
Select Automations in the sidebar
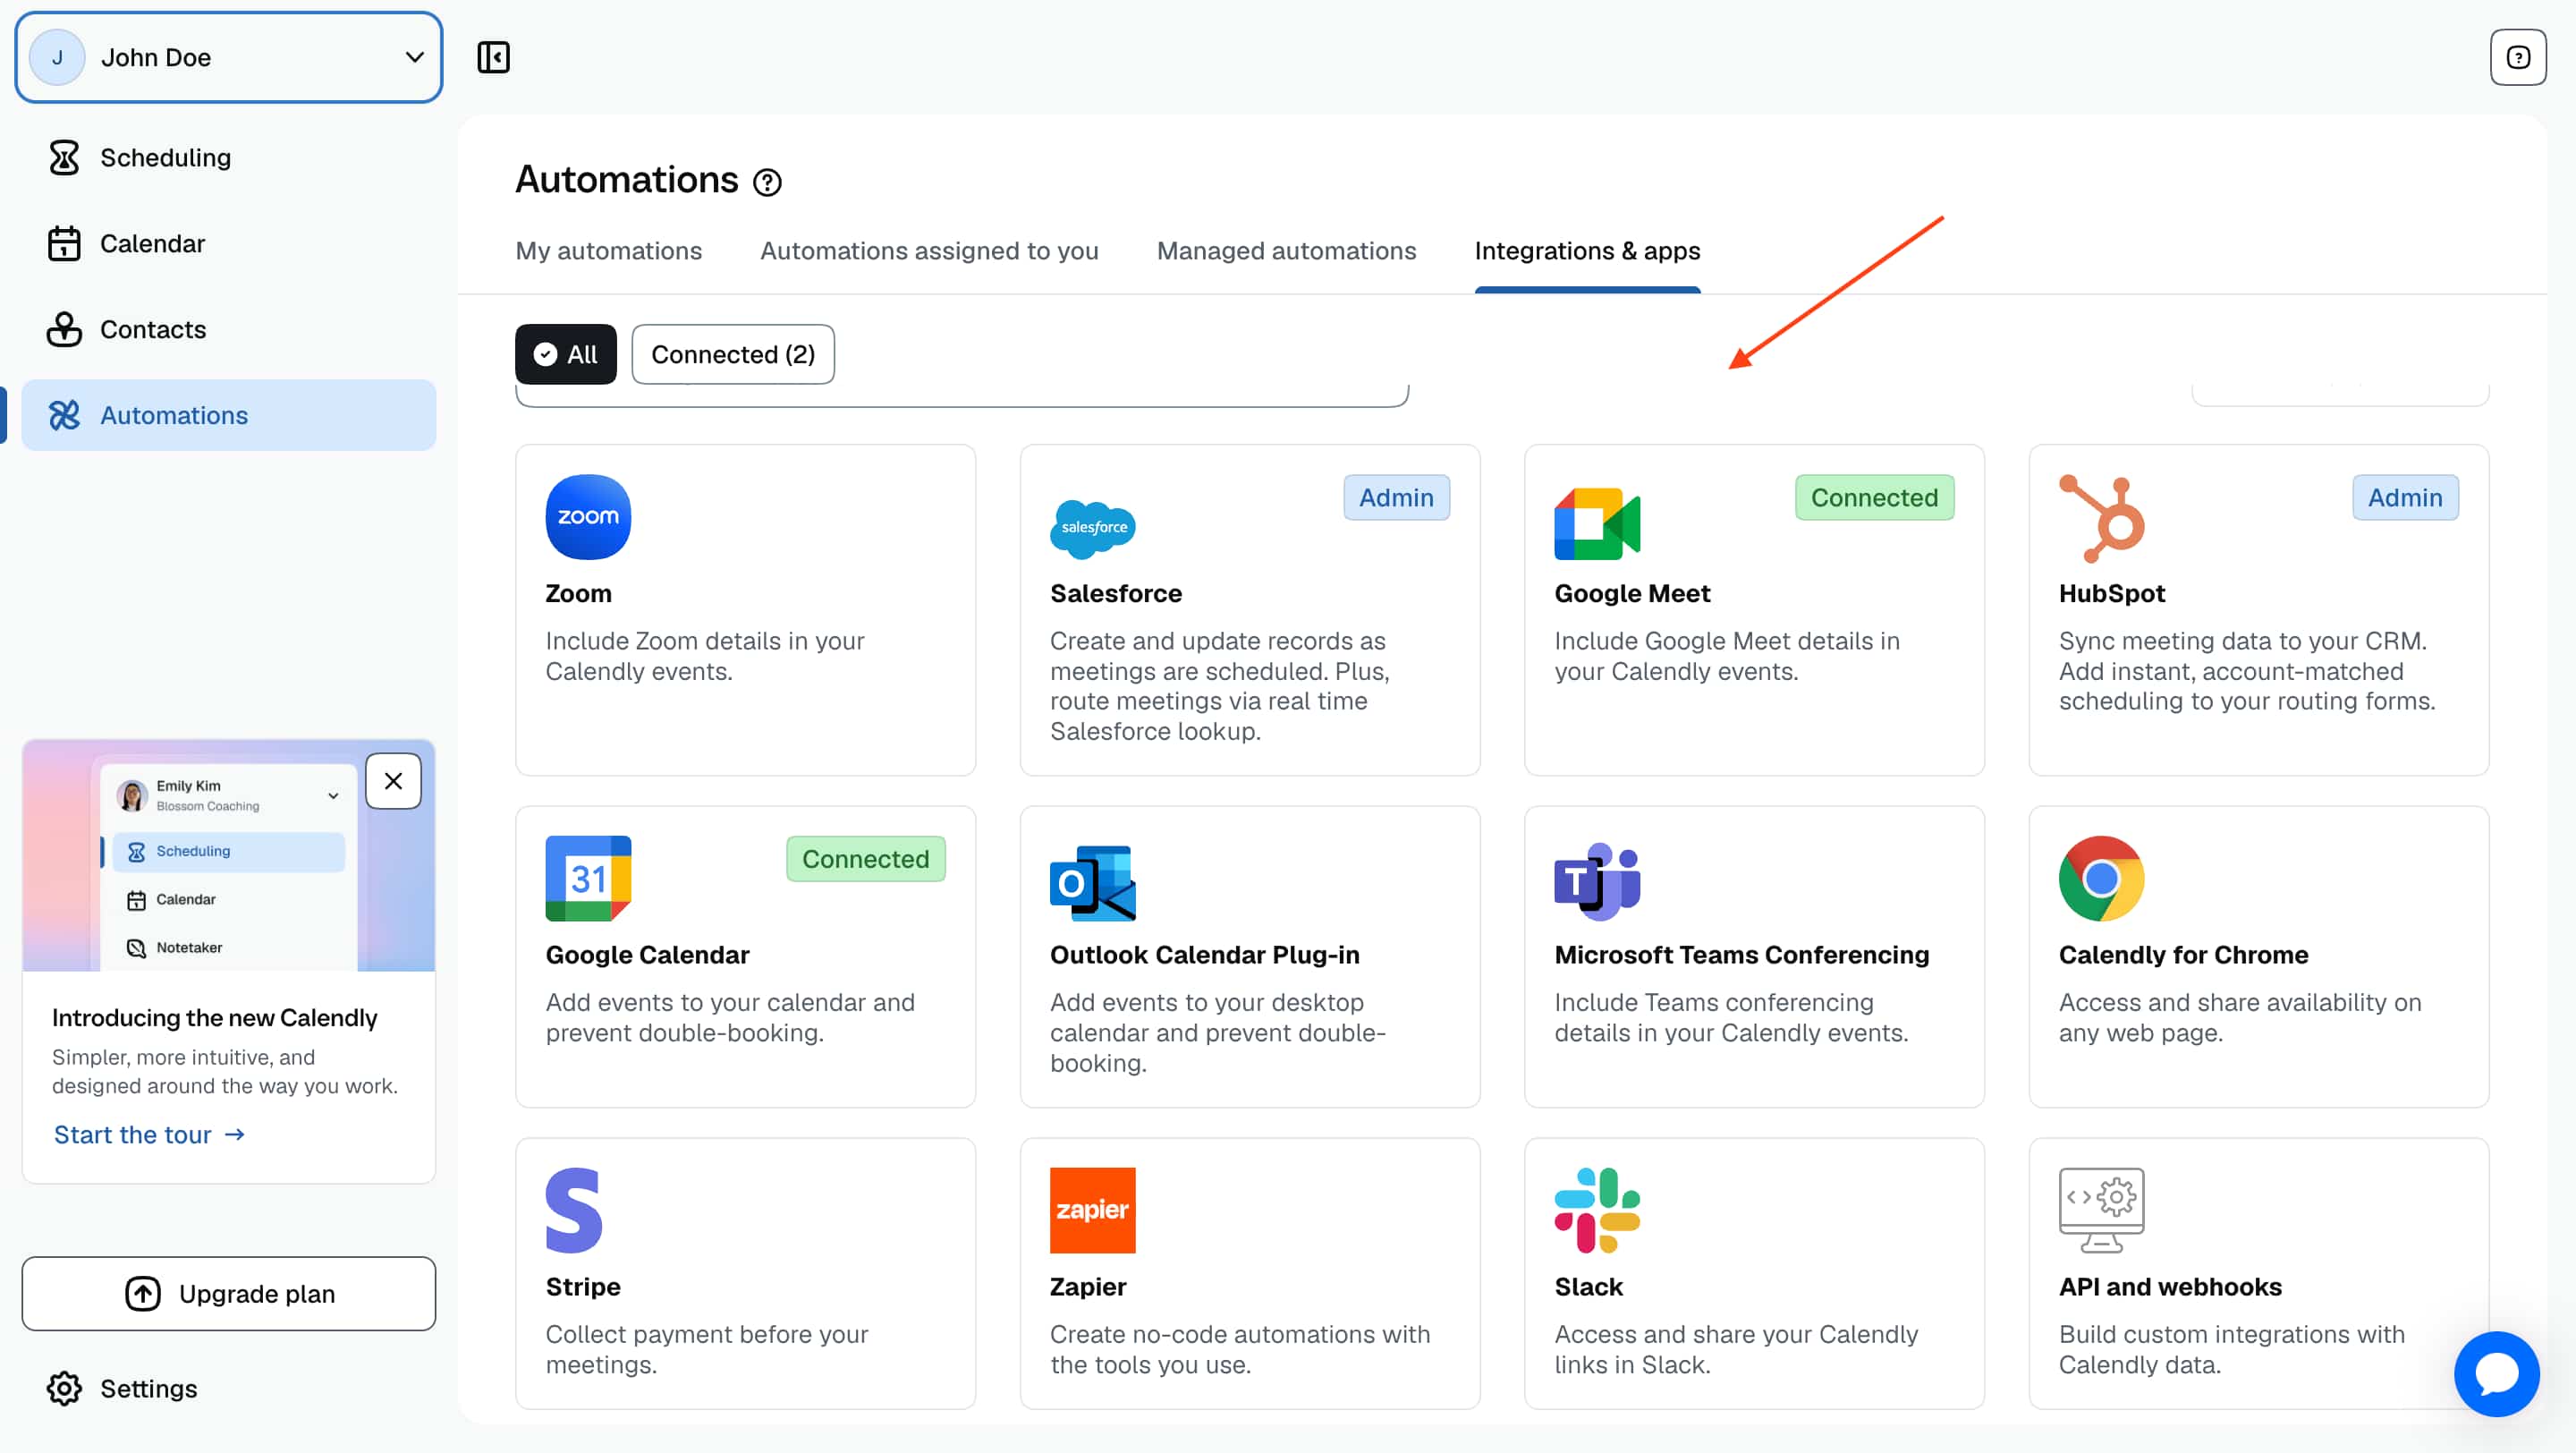[228, 415]
